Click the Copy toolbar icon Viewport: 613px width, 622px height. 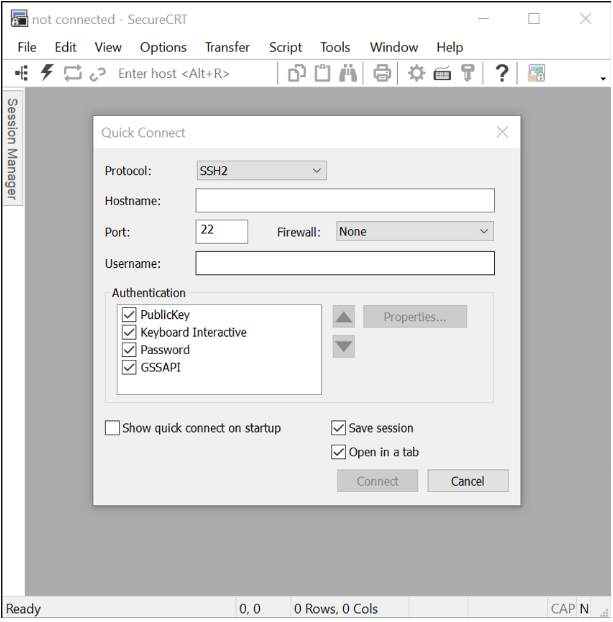tap(297, 73)
